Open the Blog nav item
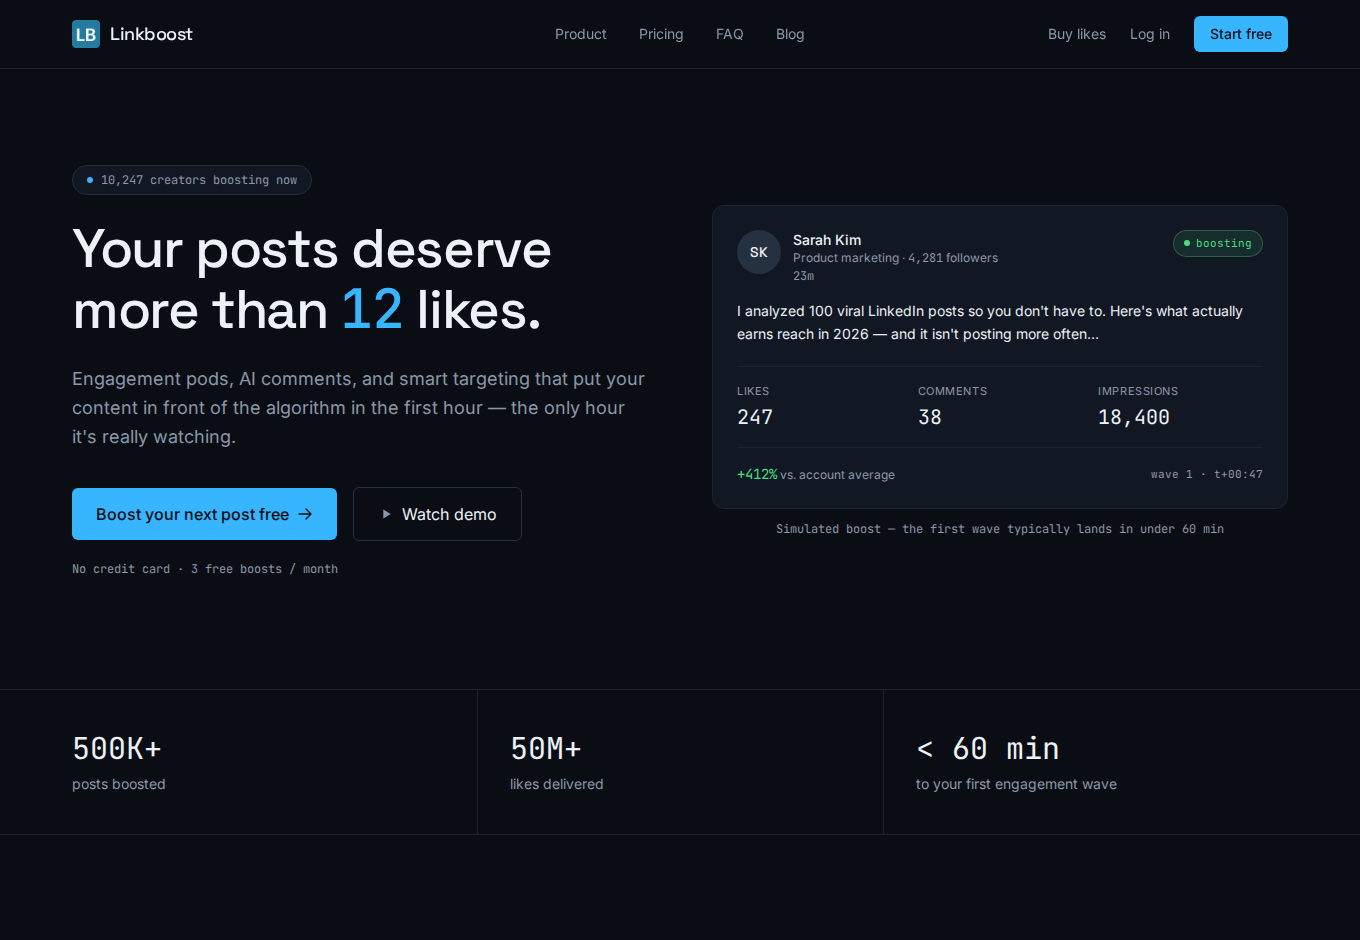 click(x=790, y=34)
